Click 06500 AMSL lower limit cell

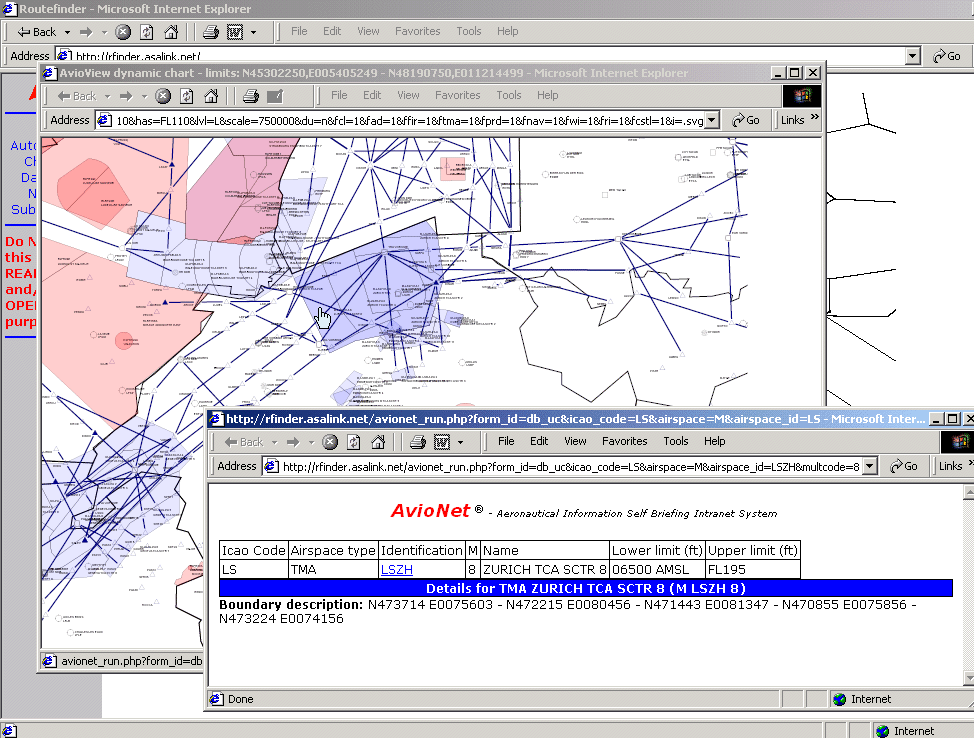click(658, 570)
